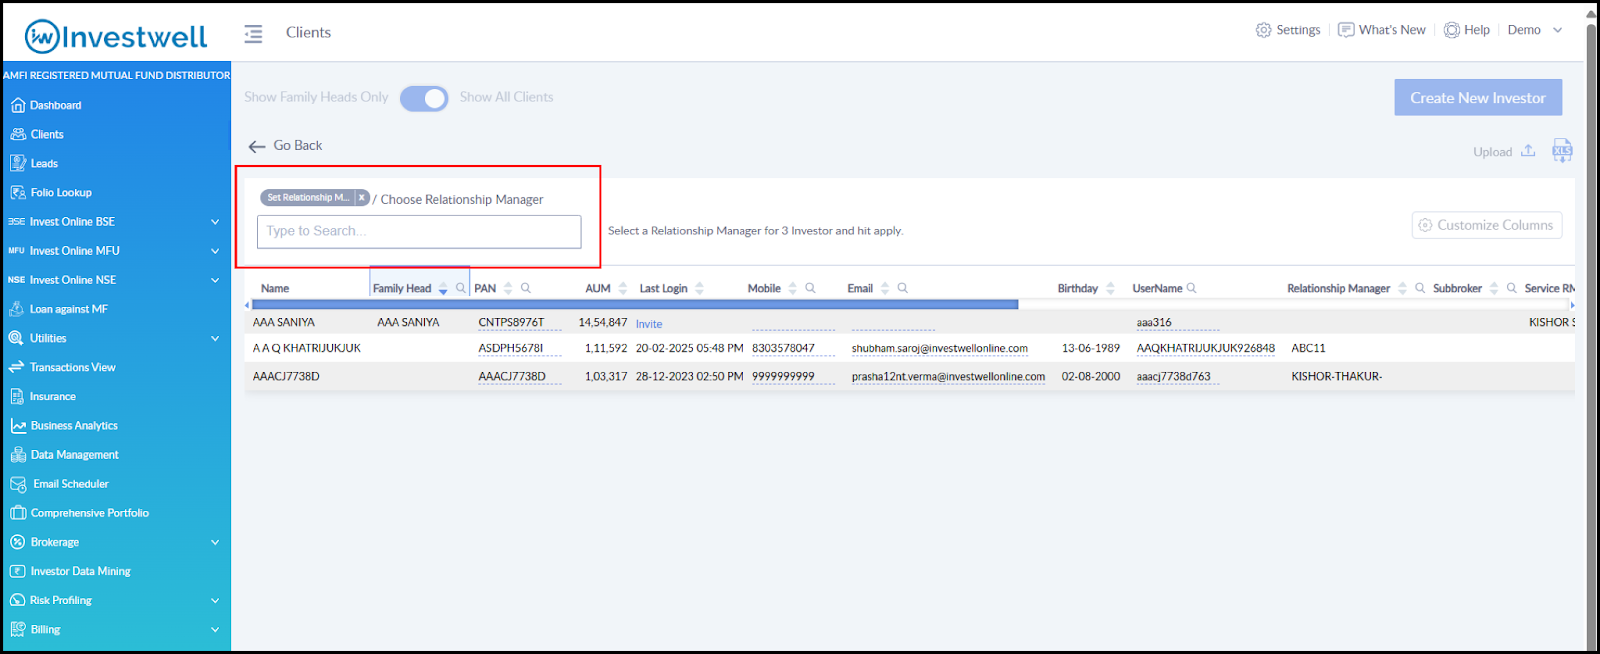Click Invite link for AAA SANIYA
This screenshot has height=654, width=1600.
tap(649, 324)
